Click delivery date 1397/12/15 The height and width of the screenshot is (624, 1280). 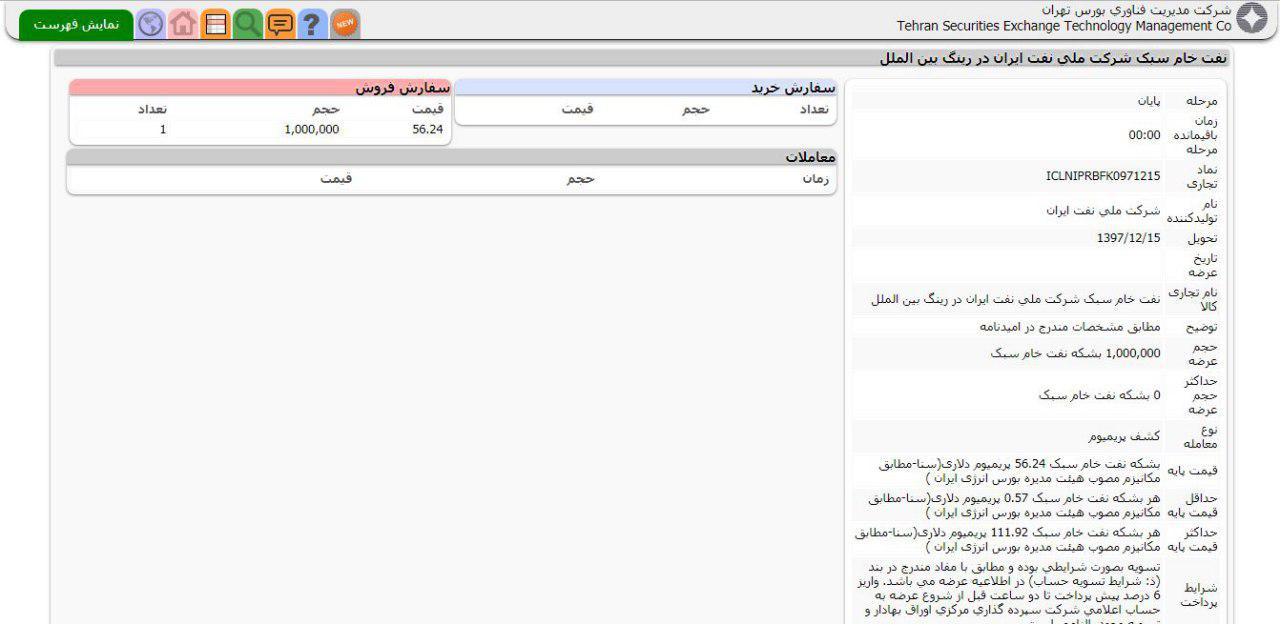[x=1129, y=238]
